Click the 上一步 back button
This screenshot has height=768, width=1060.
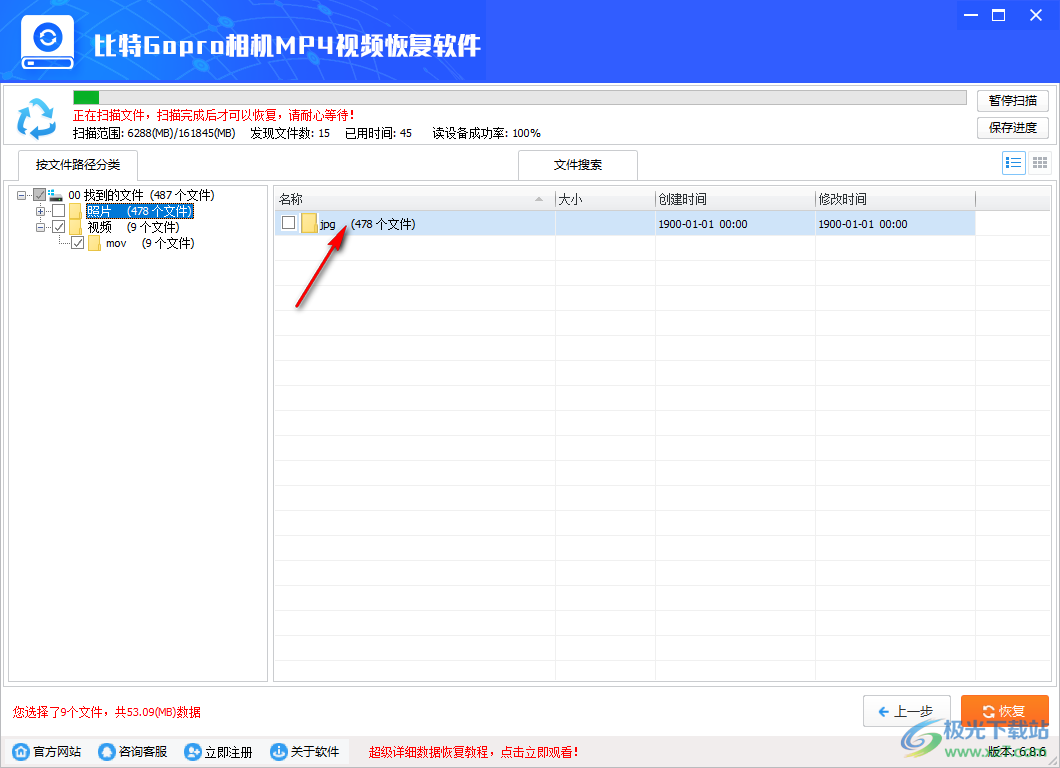pos(907,711)
